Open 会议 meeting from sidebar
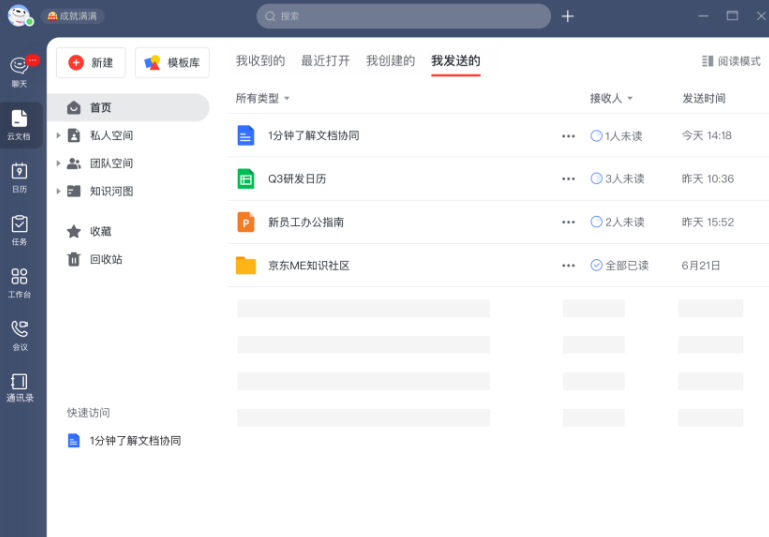Viewport: 769px width, 537px height. point(19,334)
